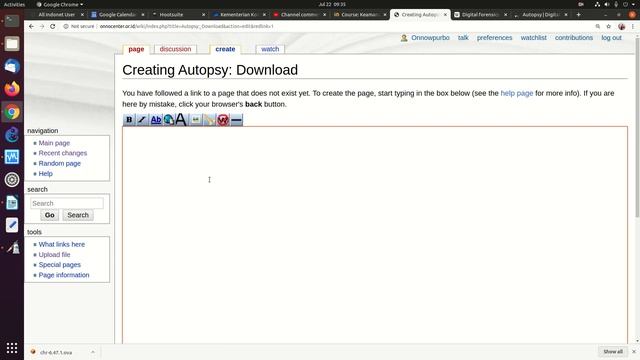This screenshot has width=640, height=360.
Task: Close the Hootsuite tab
Action: tap(203, 14)
